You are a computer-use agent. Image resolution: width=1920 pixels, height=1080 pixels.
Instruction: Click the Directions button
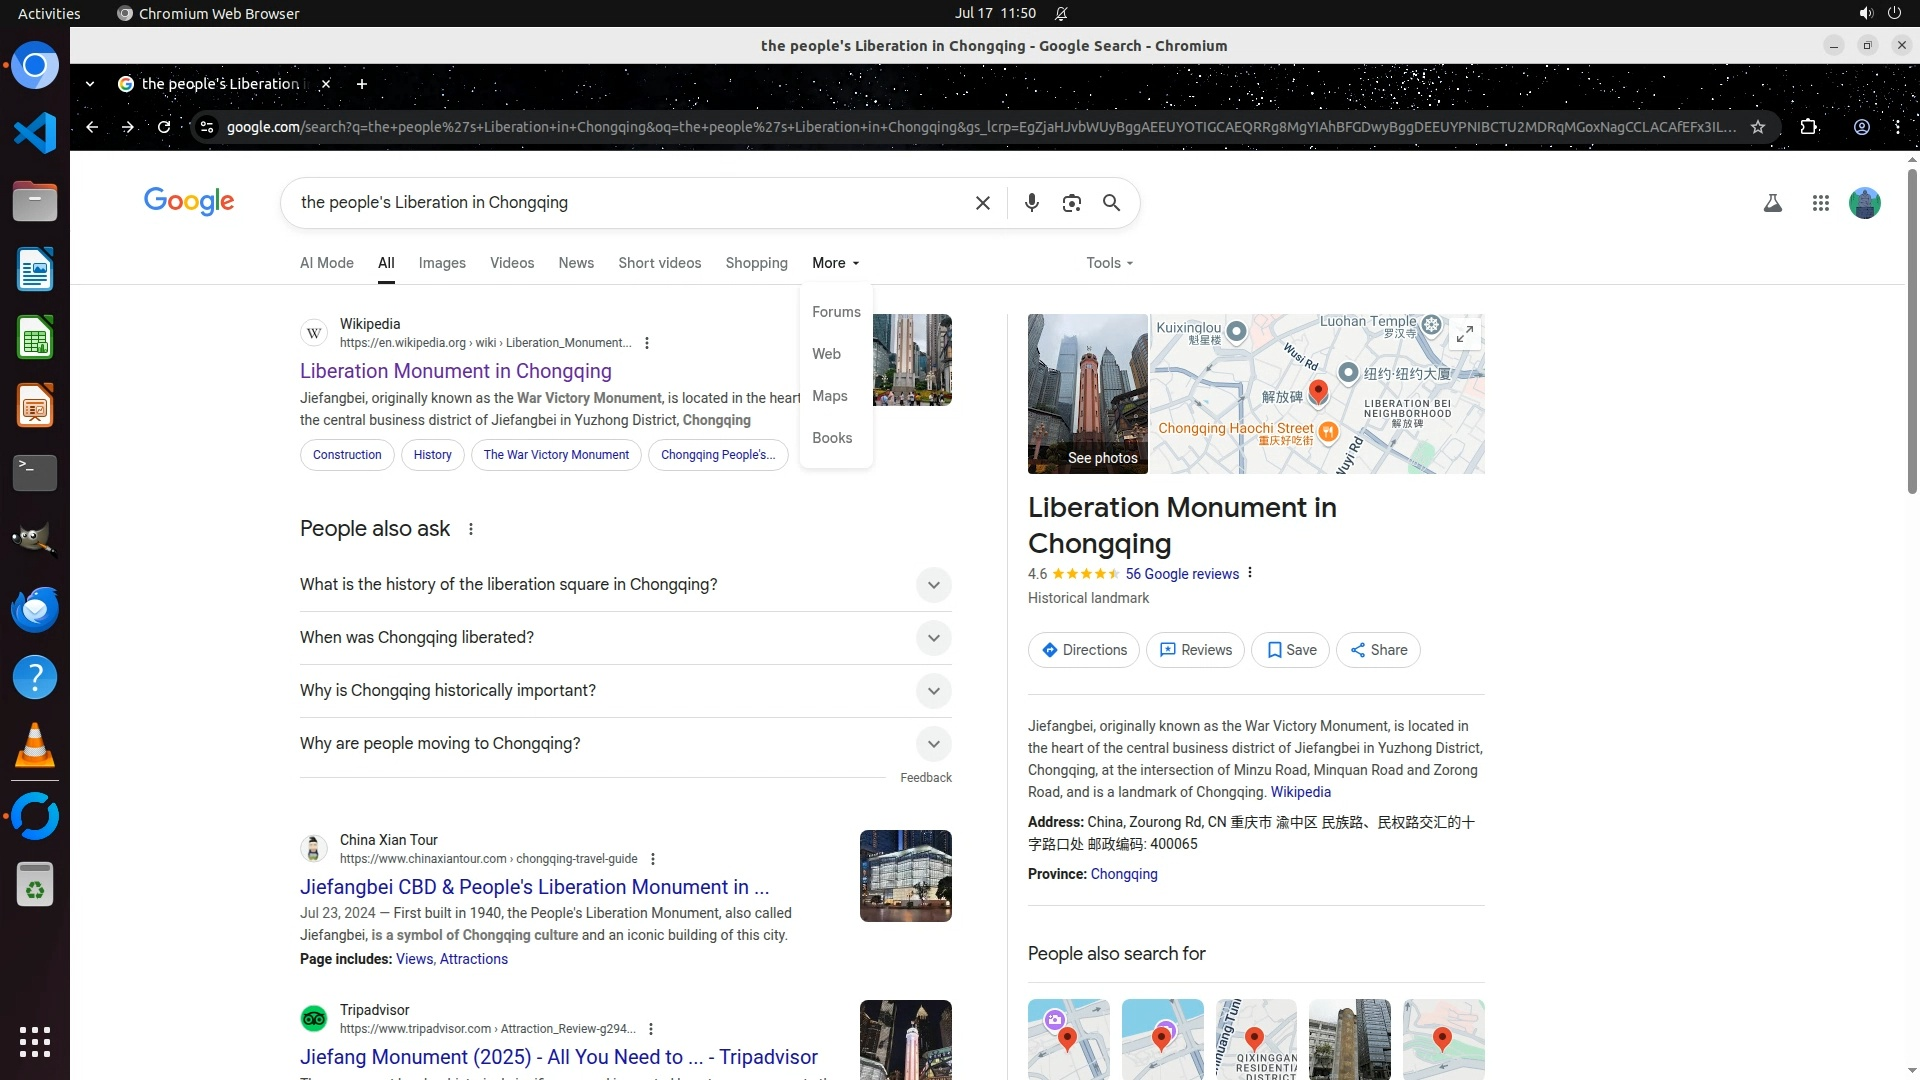tap(1083, 650)
